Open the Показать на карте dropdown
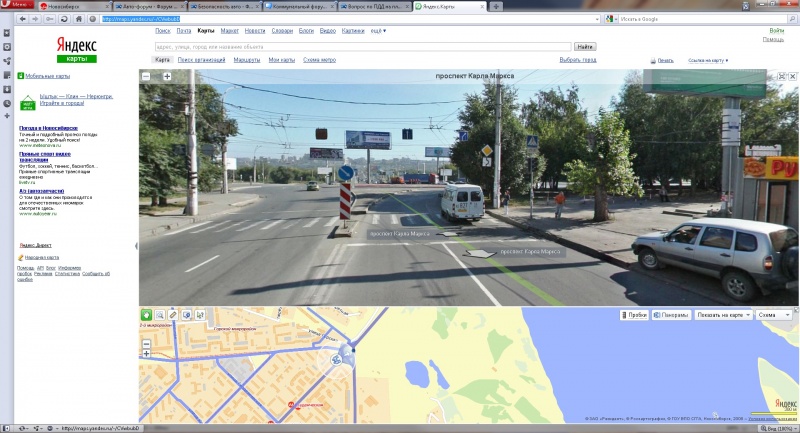Image resolution: width=800 pixels, height=433 pixels. coord(722,315)
